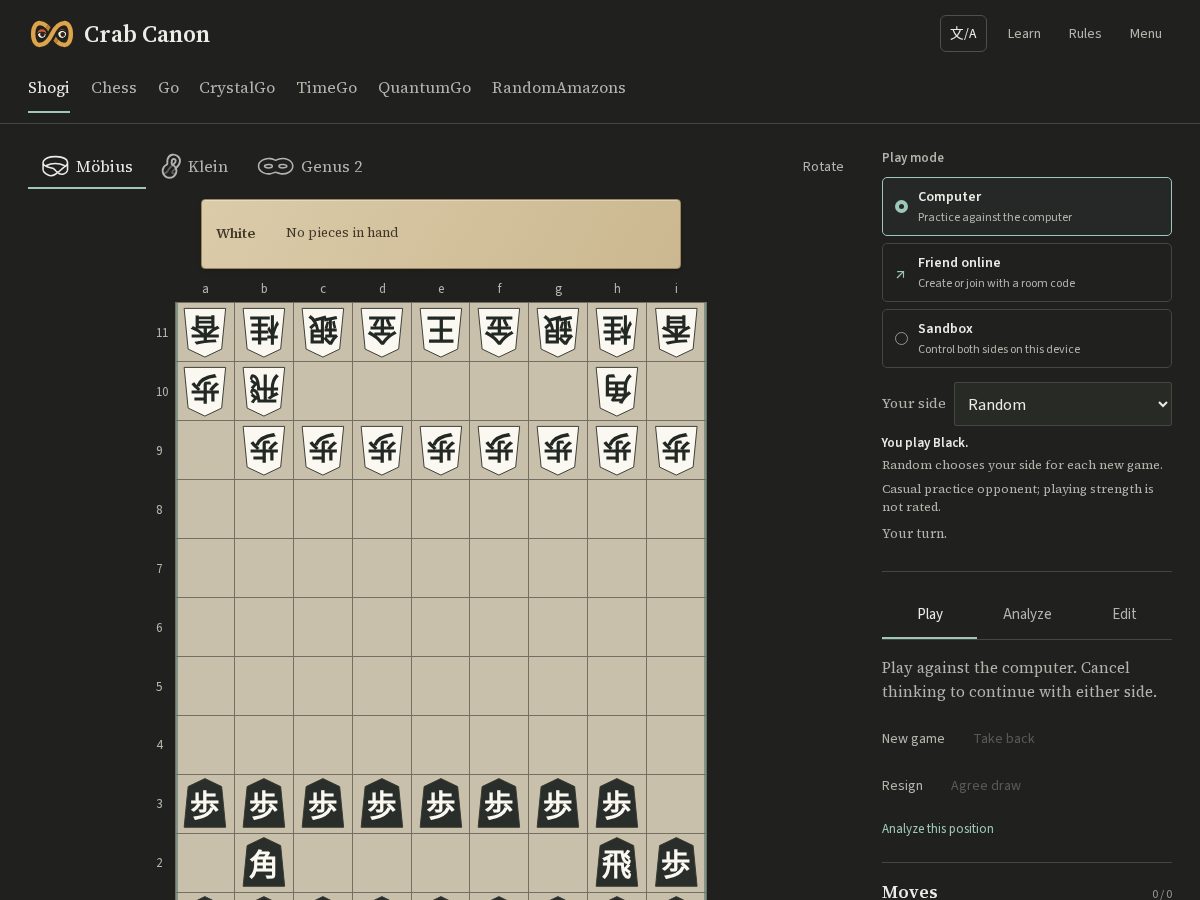The height and width of the screenshot is (900, 1200).
Task: Select White's rook on b10
Action: tap(264, 391)
